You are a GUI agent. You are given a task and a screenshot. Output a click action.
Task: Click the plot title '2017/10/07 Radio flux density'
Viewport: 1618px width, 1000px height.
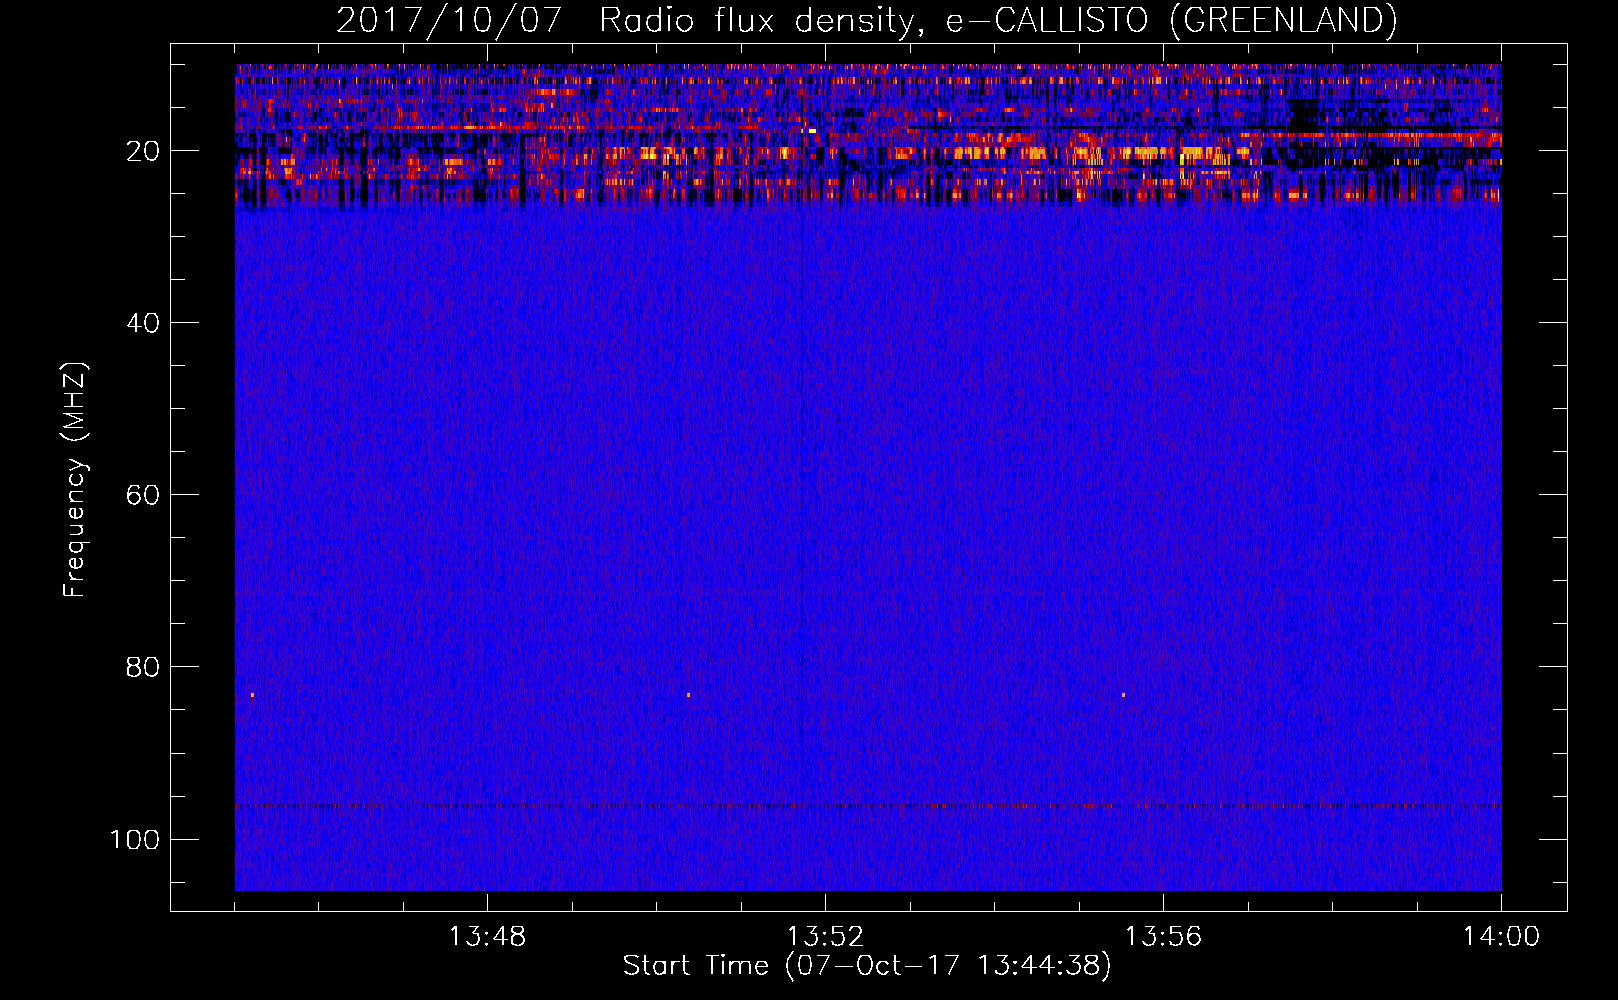point(866,21)
